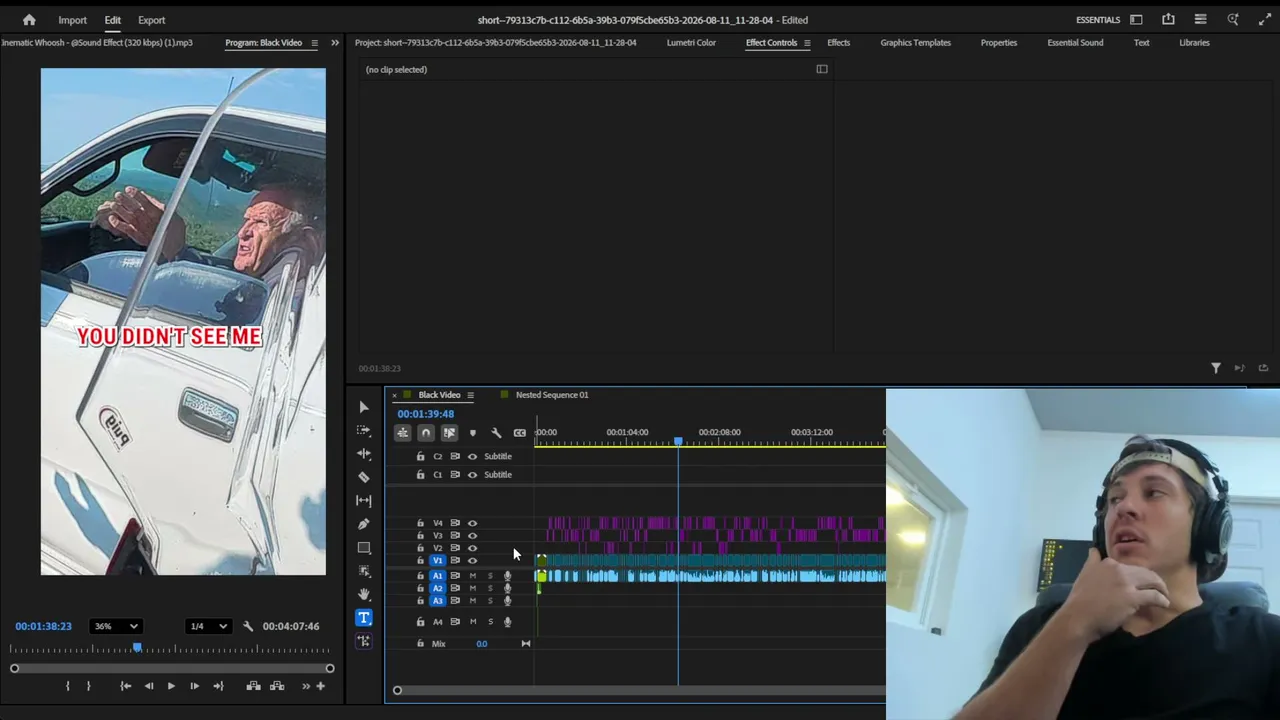Step back one frame

coord(149,686)
